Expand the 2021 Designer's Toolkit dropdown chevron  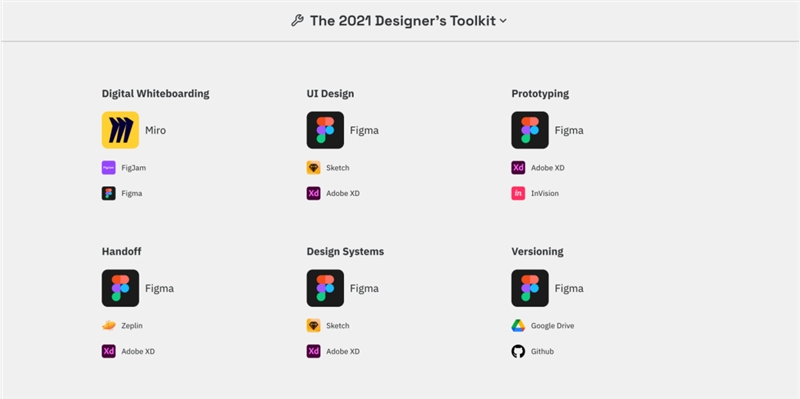[503, 21]
